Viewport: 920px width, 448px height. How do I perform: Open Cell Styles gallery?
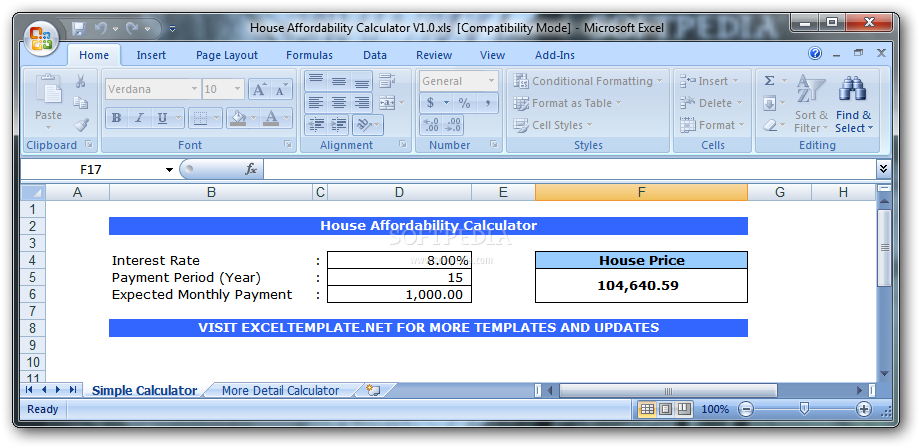[553, 125]
